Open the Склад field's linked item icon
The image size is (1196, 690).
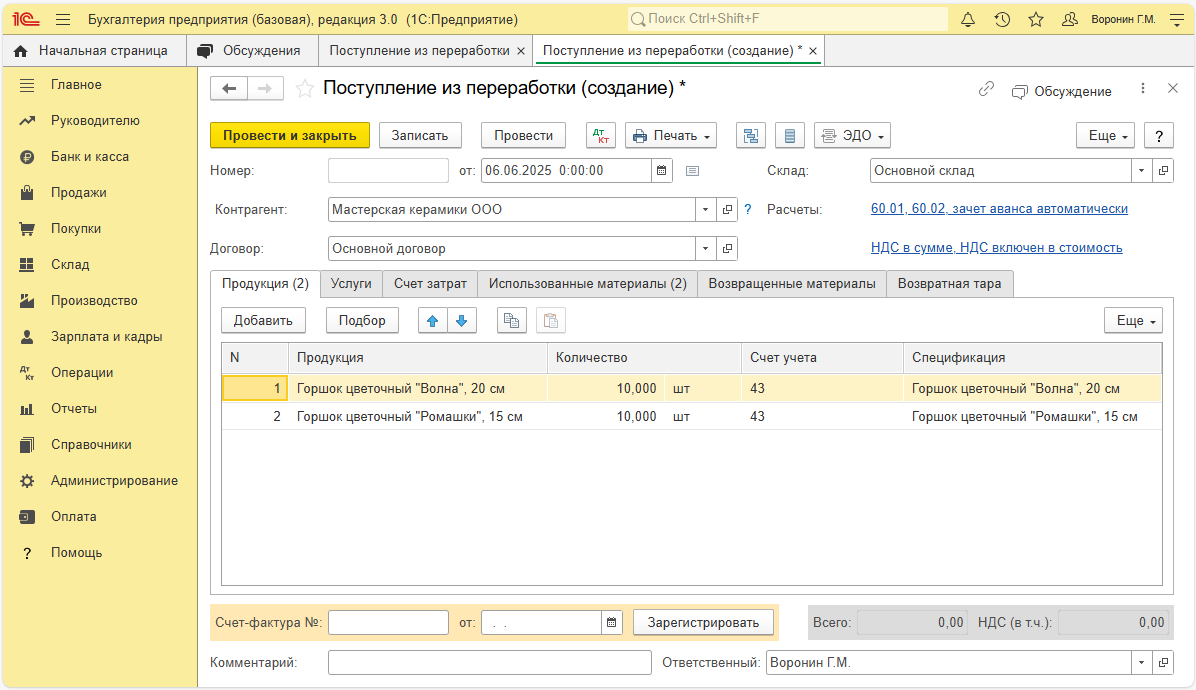point(1163,171)
